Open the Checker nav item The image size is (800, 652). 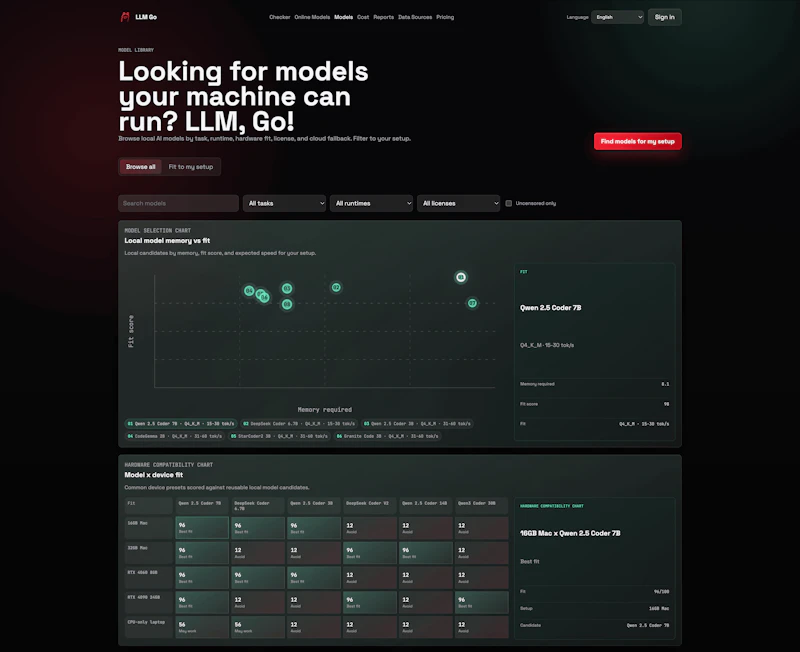tap(280, 17)
